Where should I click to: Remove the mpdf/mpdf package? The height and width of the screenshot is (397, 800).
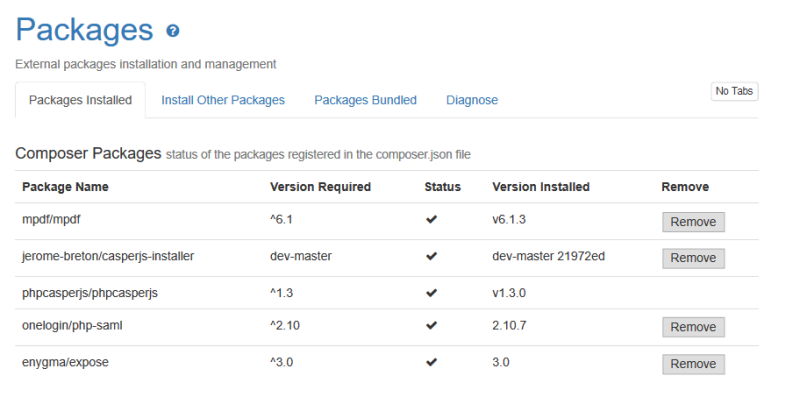693,222
